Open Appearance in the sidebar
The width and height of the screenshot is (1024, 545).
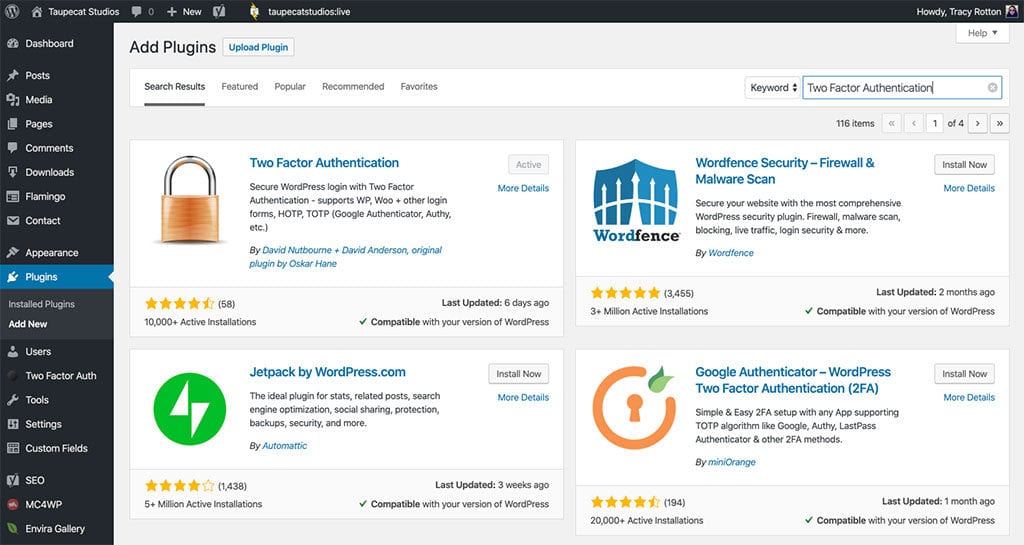tap(57, 253)
